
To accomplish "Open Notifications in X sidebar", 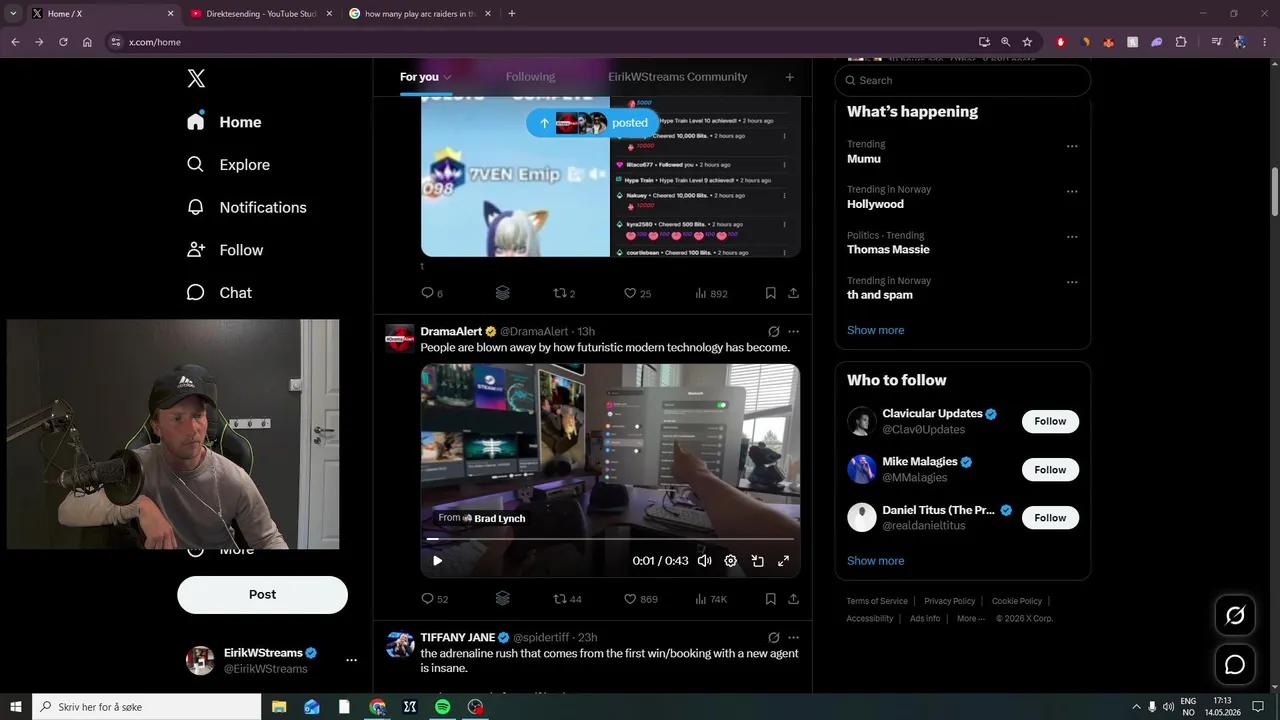I will click(x=247, y=207).
